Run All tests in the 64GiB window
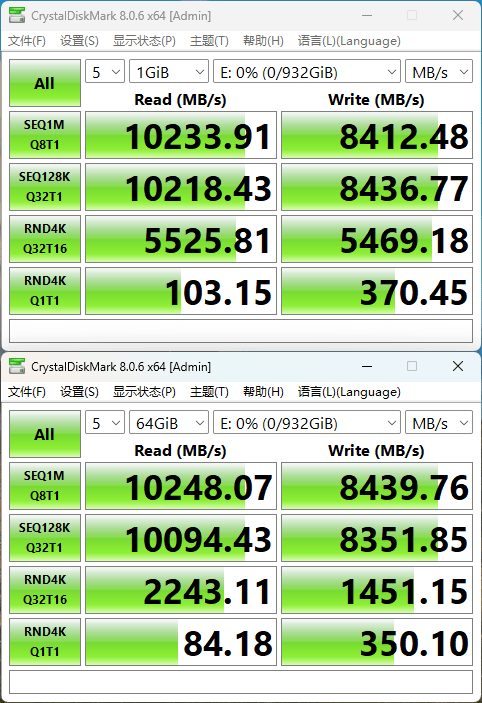The height and width of the screenshot is (703, 482). pyautogui.click(x=45, y=434)
